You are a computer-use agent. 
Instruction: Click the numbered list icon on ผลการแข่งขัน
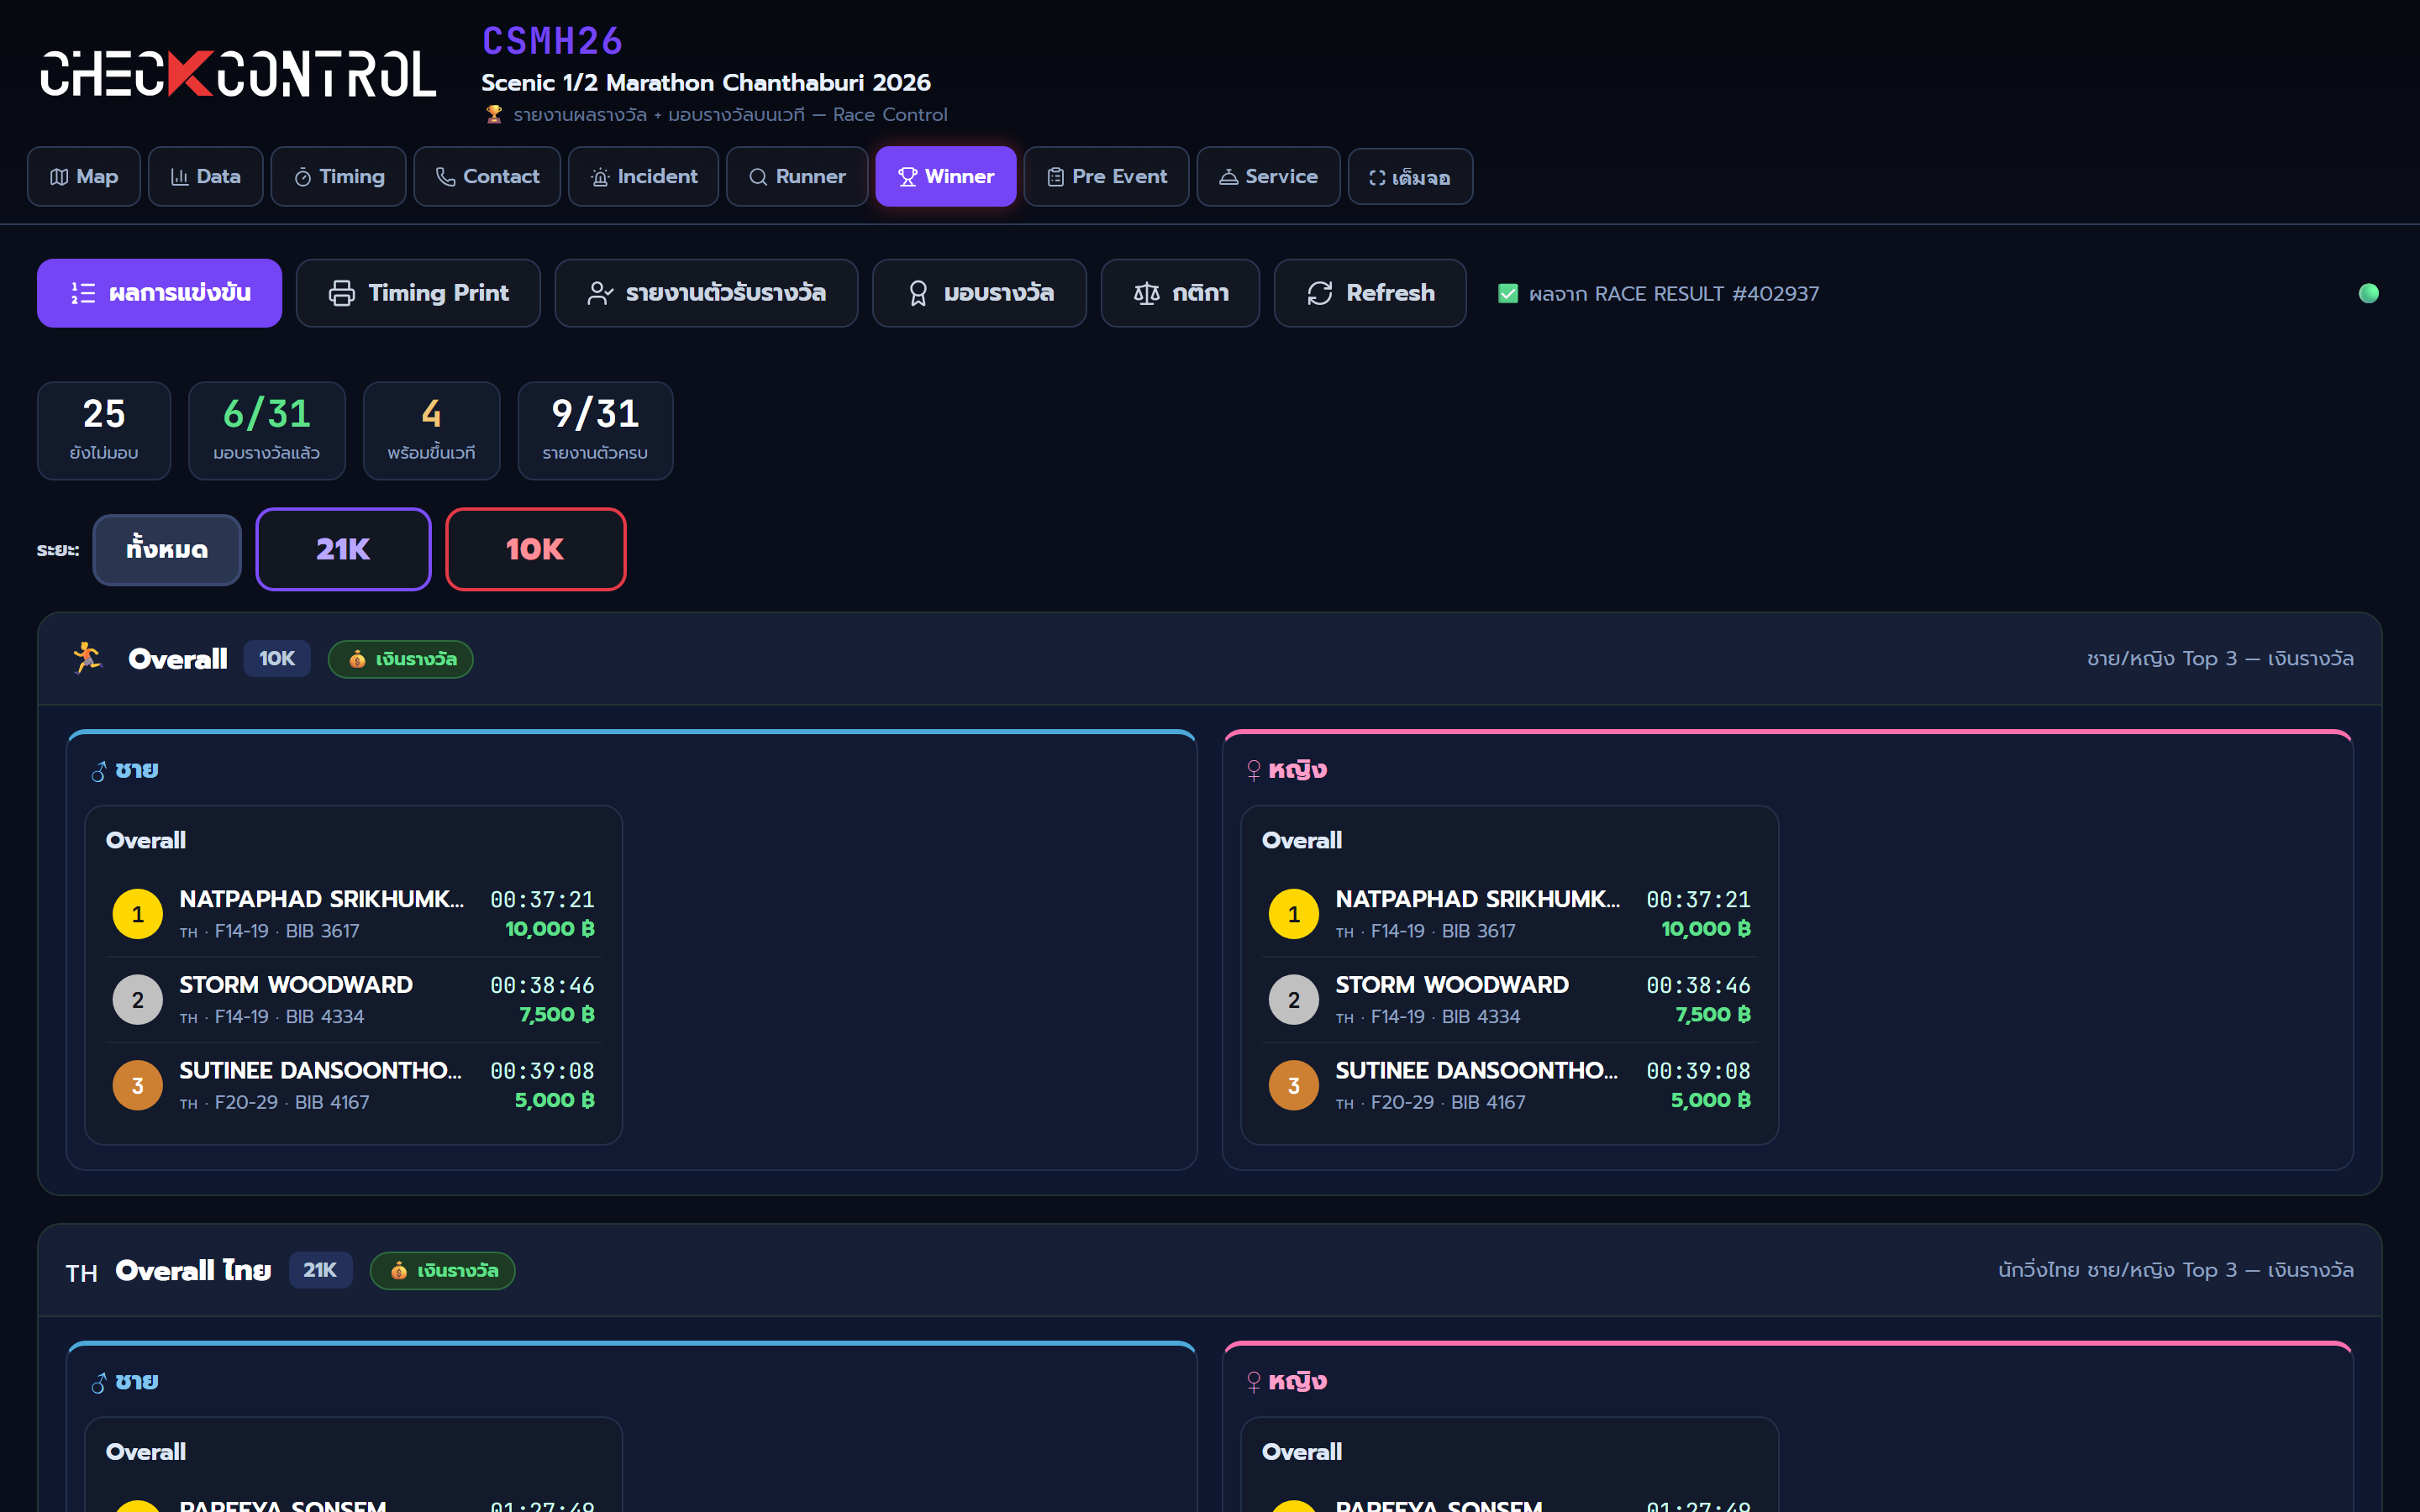pos(83,293)
